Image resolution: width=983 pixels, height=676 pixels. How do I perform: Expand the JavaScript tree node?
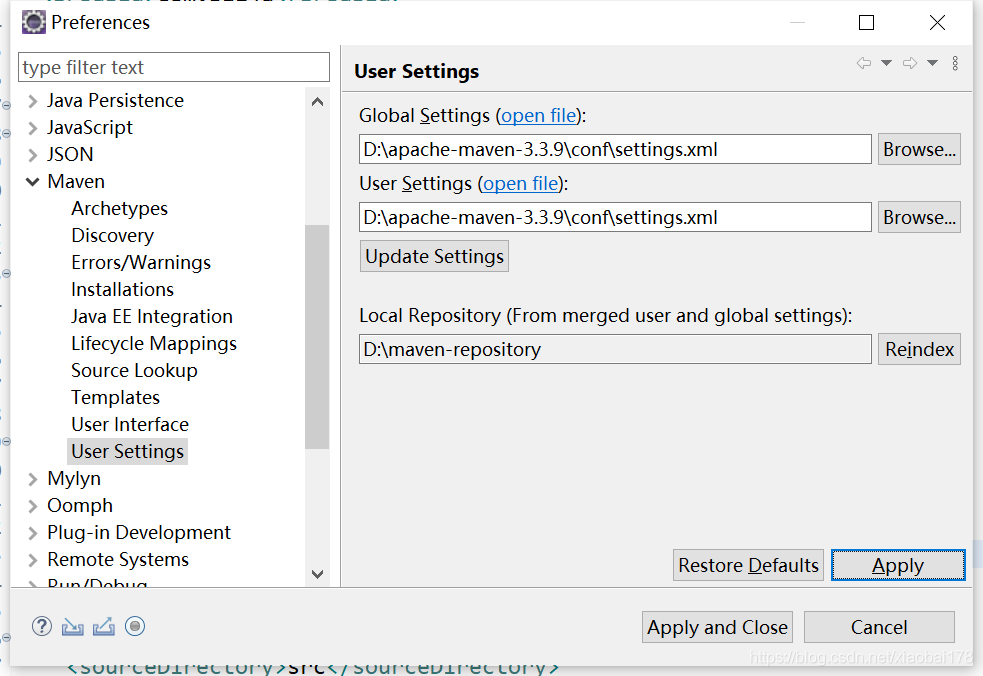(33, 128)
